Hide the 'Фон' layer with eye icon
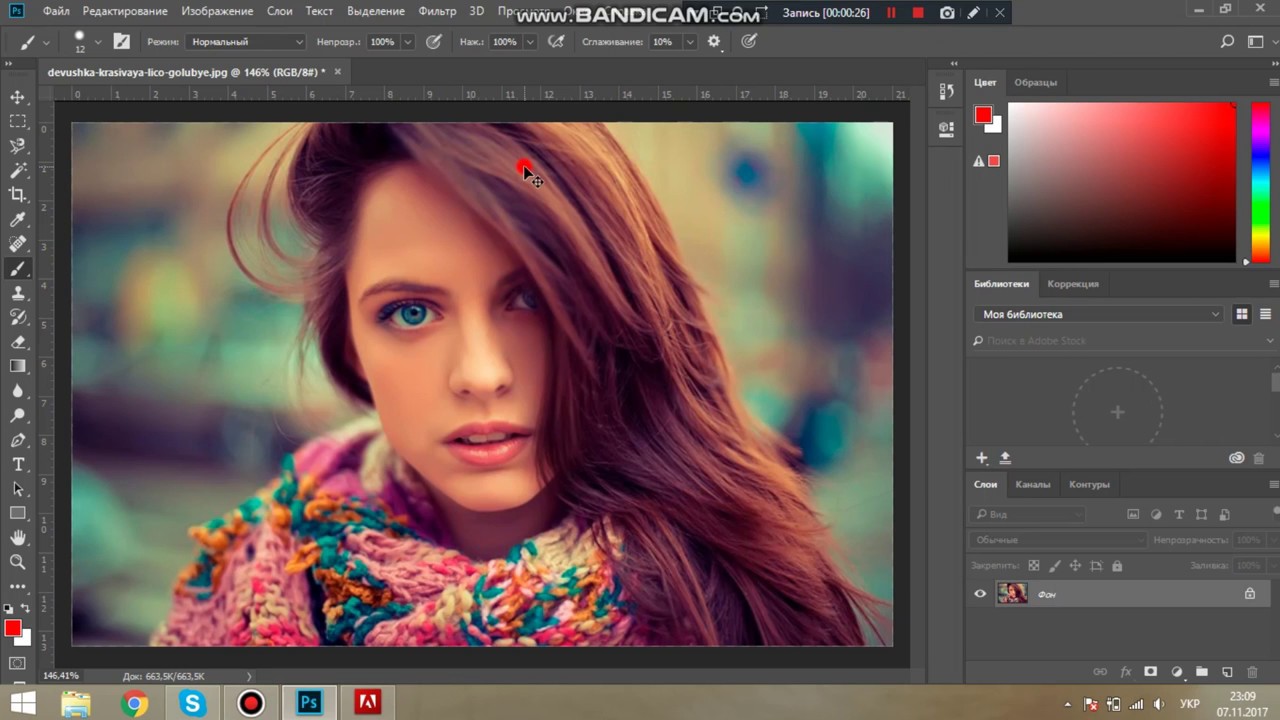The height and width of the screenshot is (720, 1280). 980,594
